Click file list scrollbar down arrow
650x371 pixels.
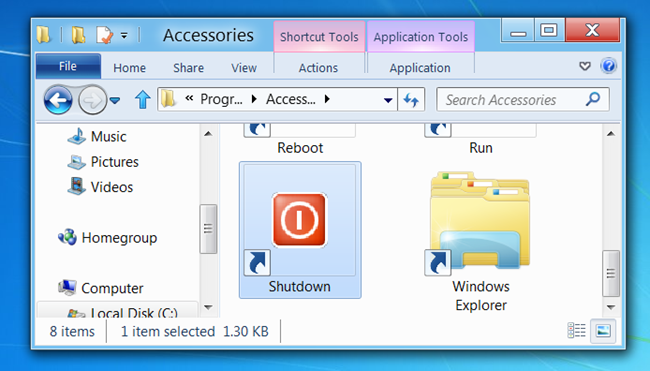[x=611, y=307]
